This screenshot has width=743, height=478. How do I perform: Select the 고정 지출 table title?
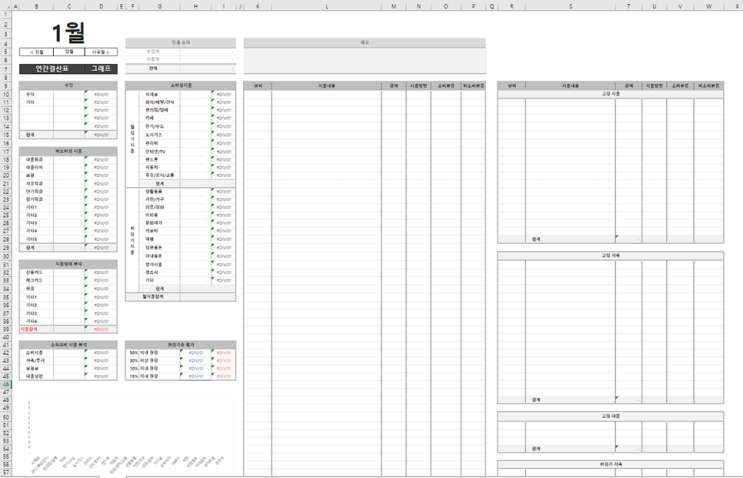pyautogui.click(x=610, y=94)
